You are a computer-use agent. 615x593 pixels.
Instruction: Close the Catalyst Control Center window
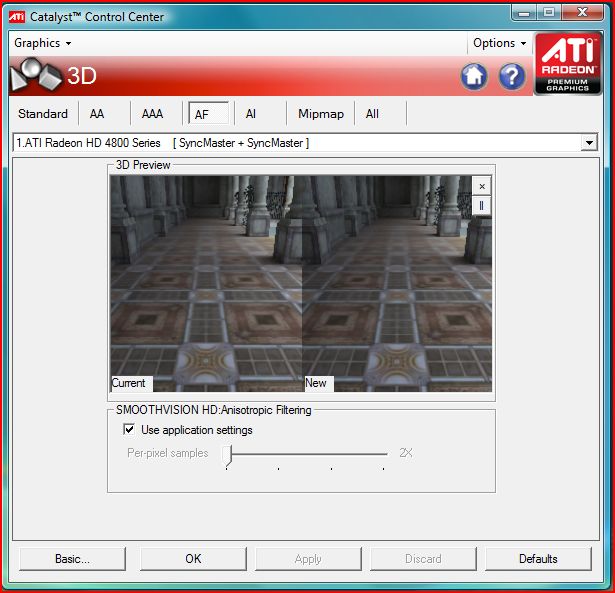click(582, 13)
